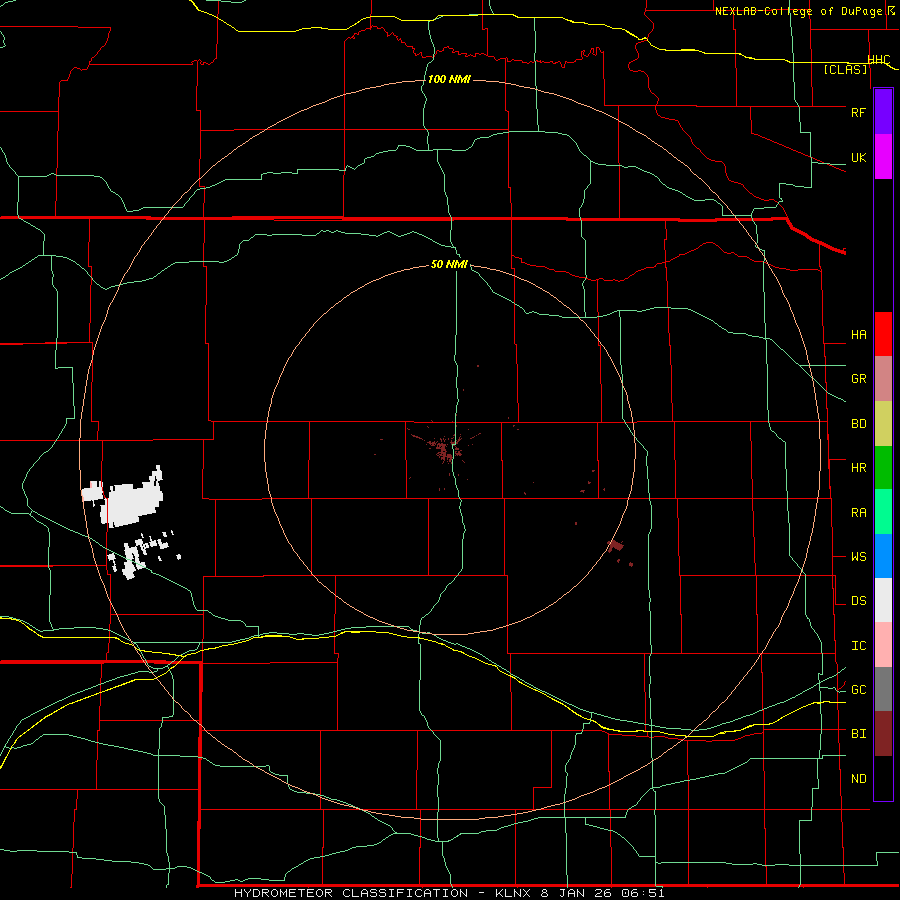Click the NEXLAB-College of DuPage text
The image size is (900, 900).
click(798, 11)
